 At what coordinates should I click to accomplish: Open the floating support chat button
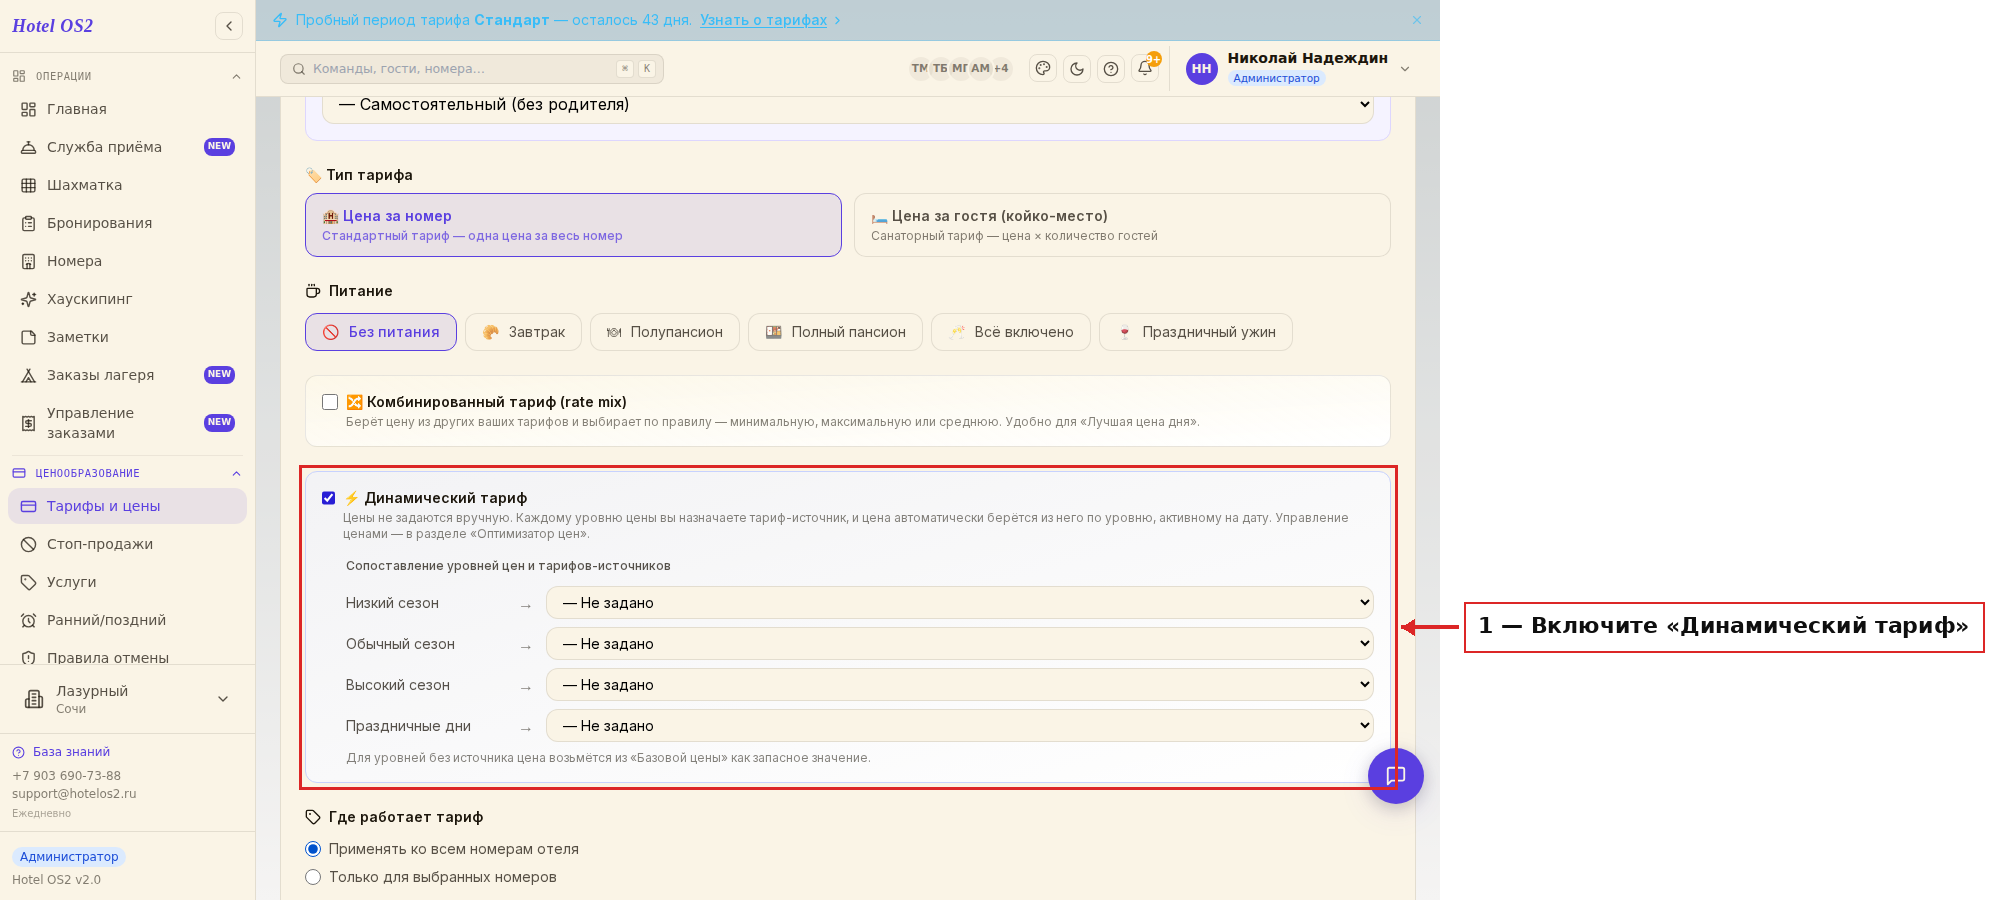(1396, 775)
